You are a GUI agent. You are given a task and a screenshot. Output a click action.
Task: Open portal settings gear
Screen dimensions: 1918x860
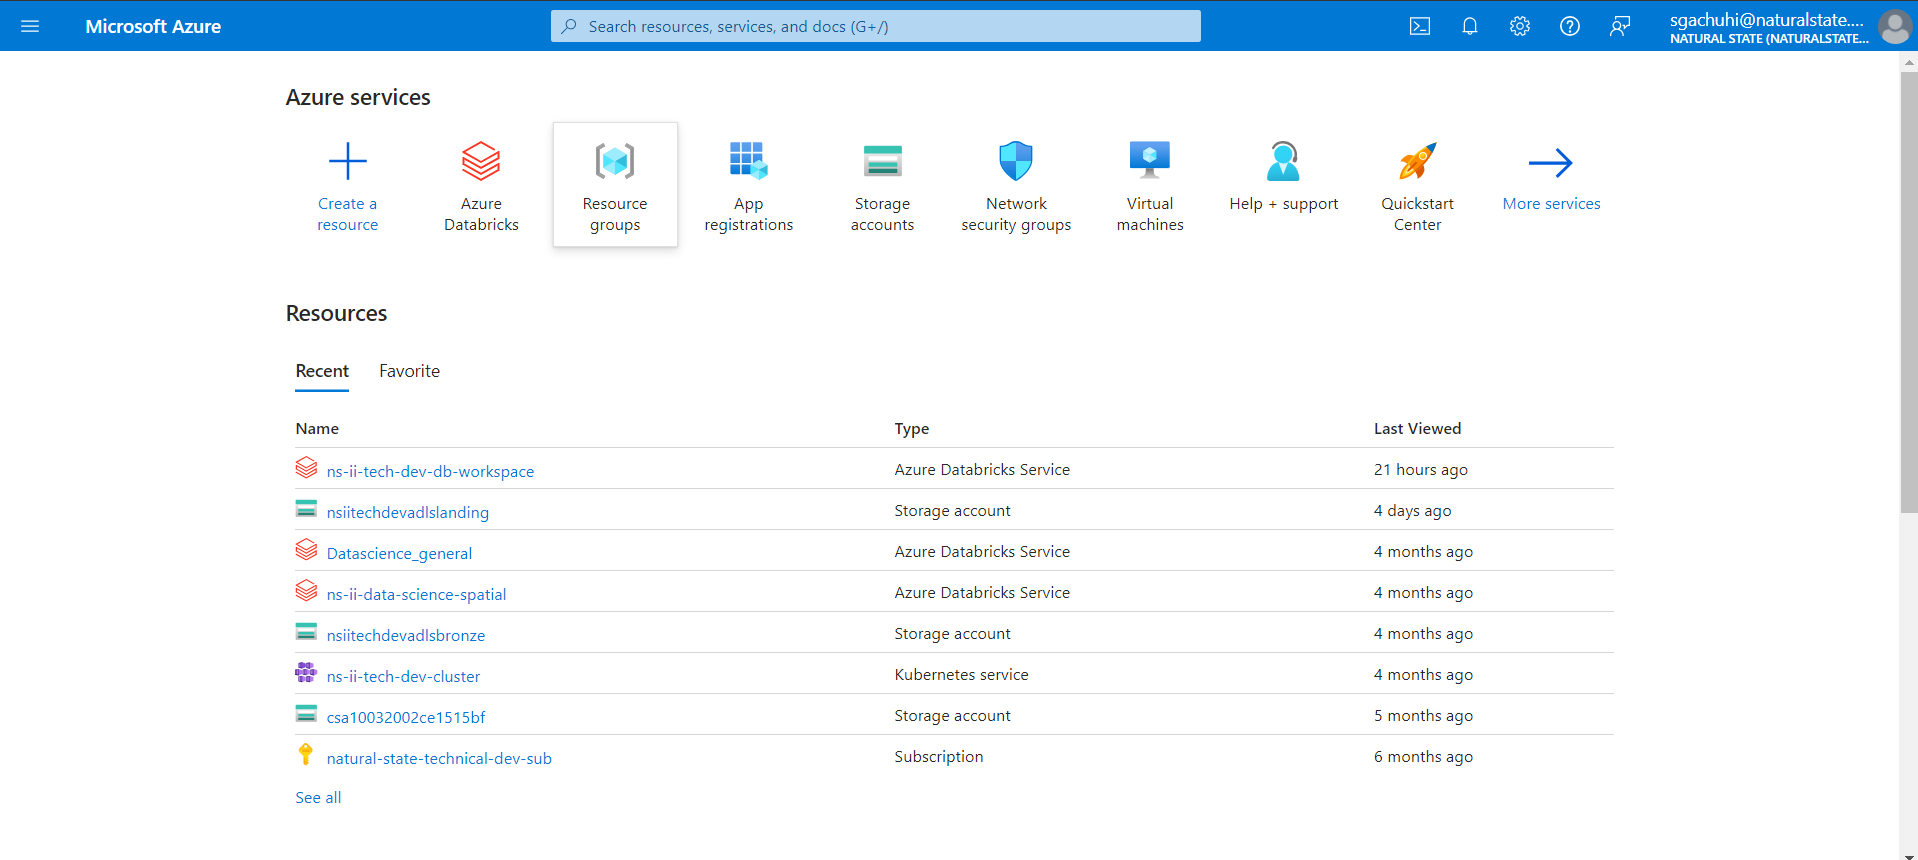[1520, 26]
